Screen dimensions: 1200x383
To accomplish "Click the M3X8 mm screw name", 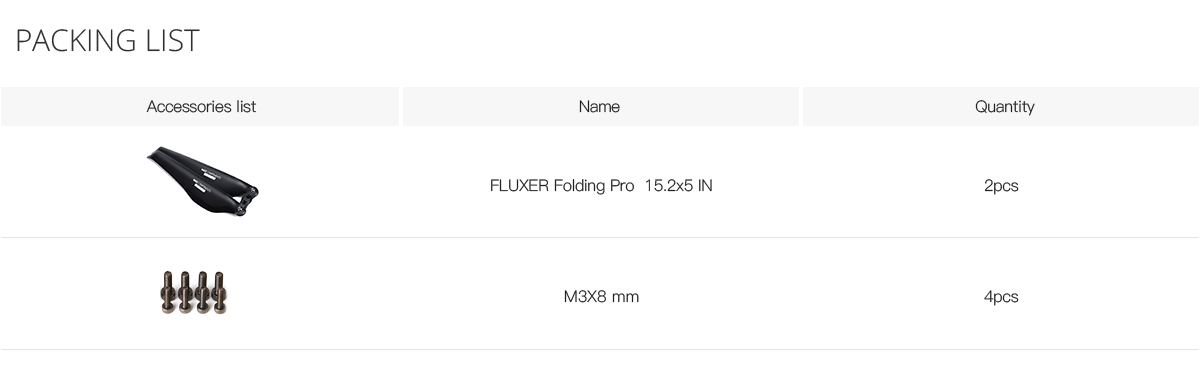I will [x=601, y=297].
